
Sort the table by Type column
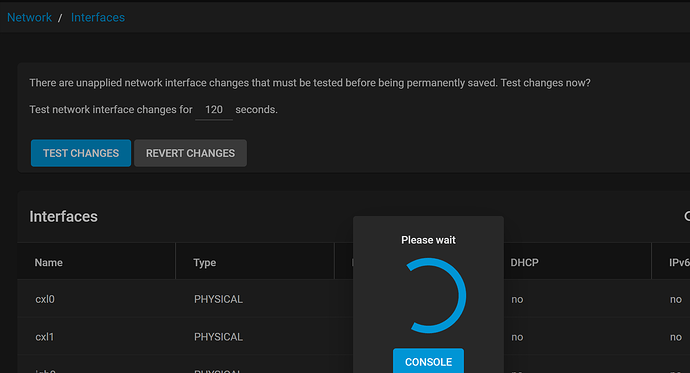tap(205, 263)
